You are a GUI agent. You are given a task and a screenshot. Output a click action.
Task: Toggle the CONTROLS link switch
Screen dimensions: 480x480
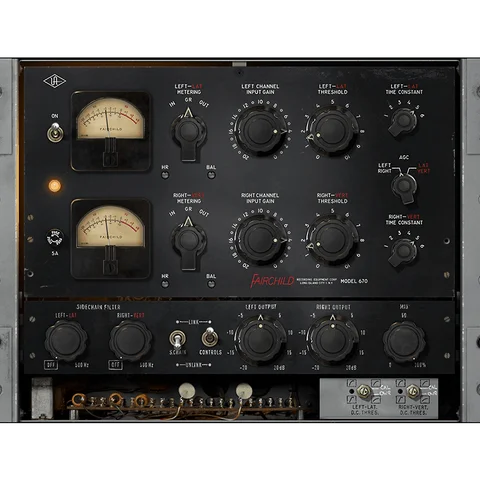[x=210, y=337]
